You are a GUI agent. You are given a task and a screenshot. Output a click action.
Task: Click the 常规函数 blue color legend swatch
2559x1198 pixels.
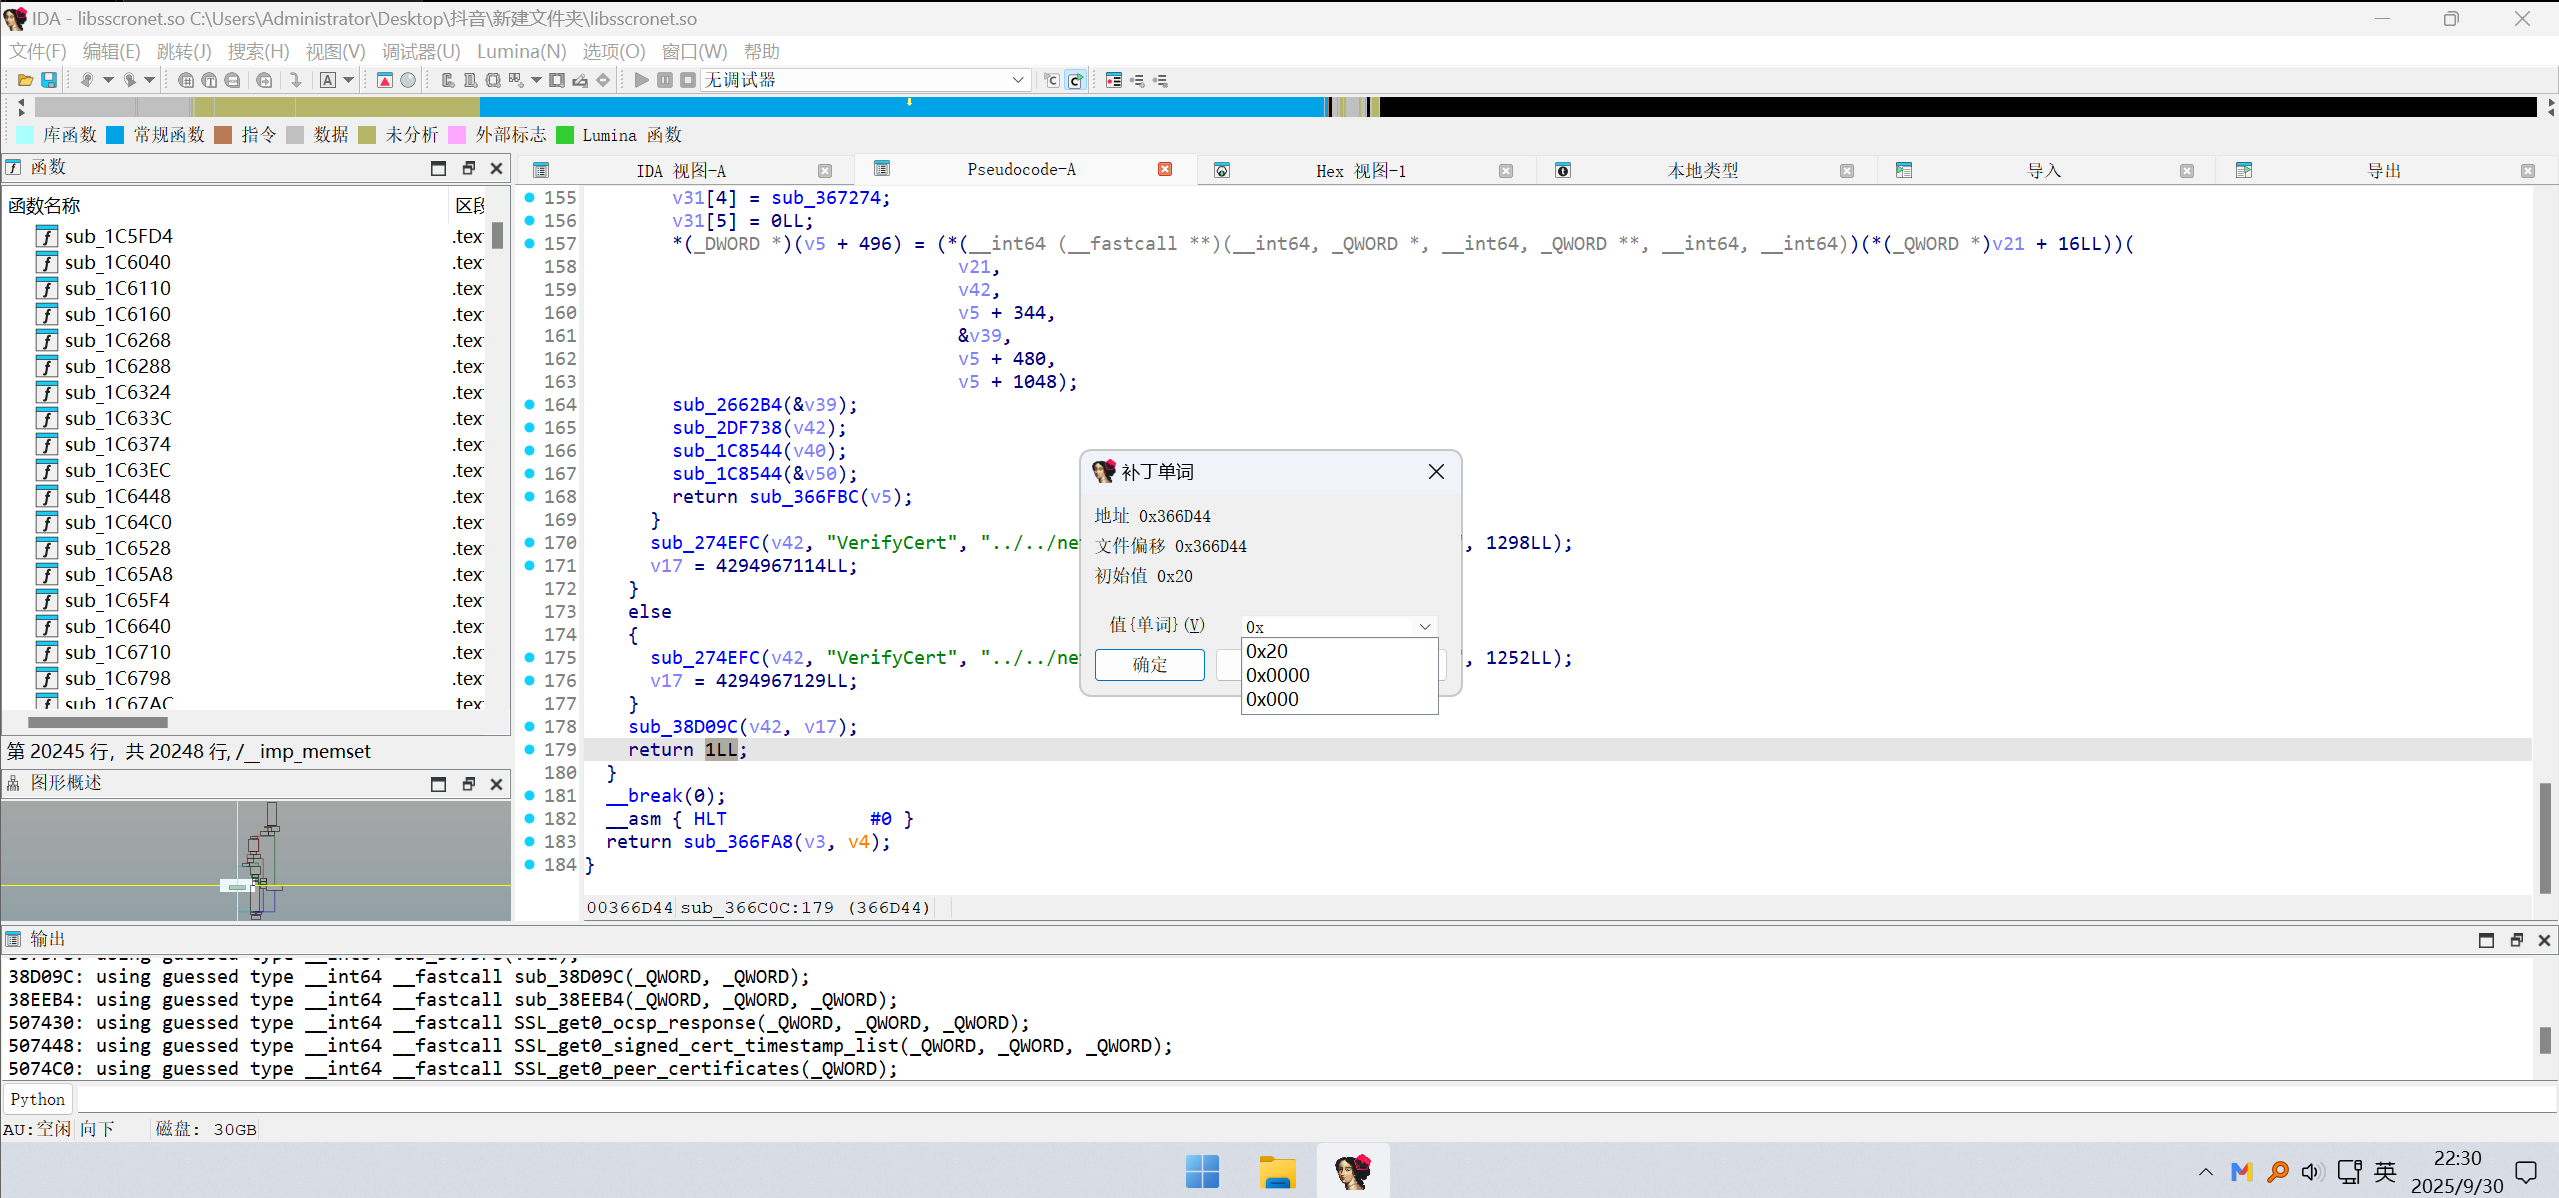click(115, 135)
